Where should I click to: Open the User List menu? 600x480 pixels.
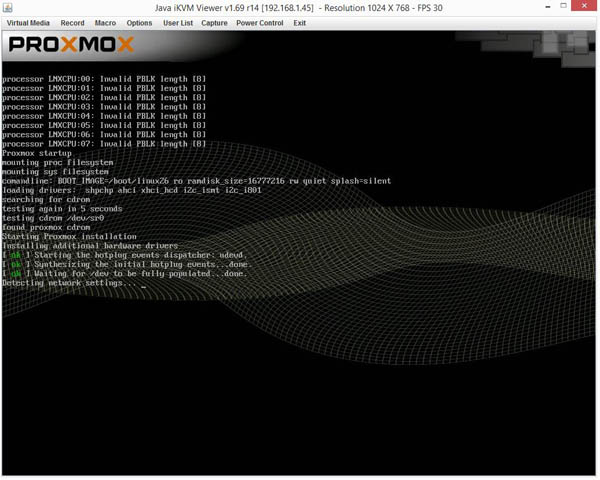(178, 23)
